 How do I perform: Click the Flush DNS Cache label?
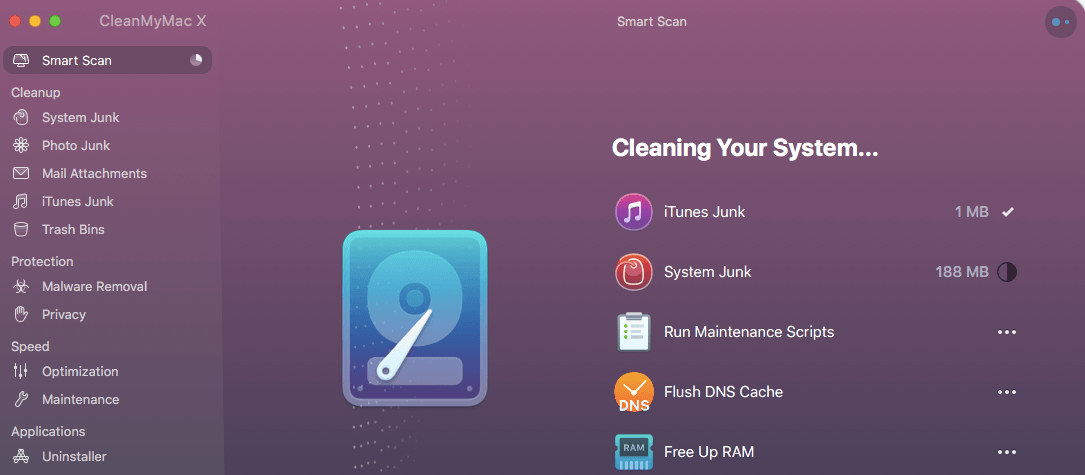pos(724,392)
